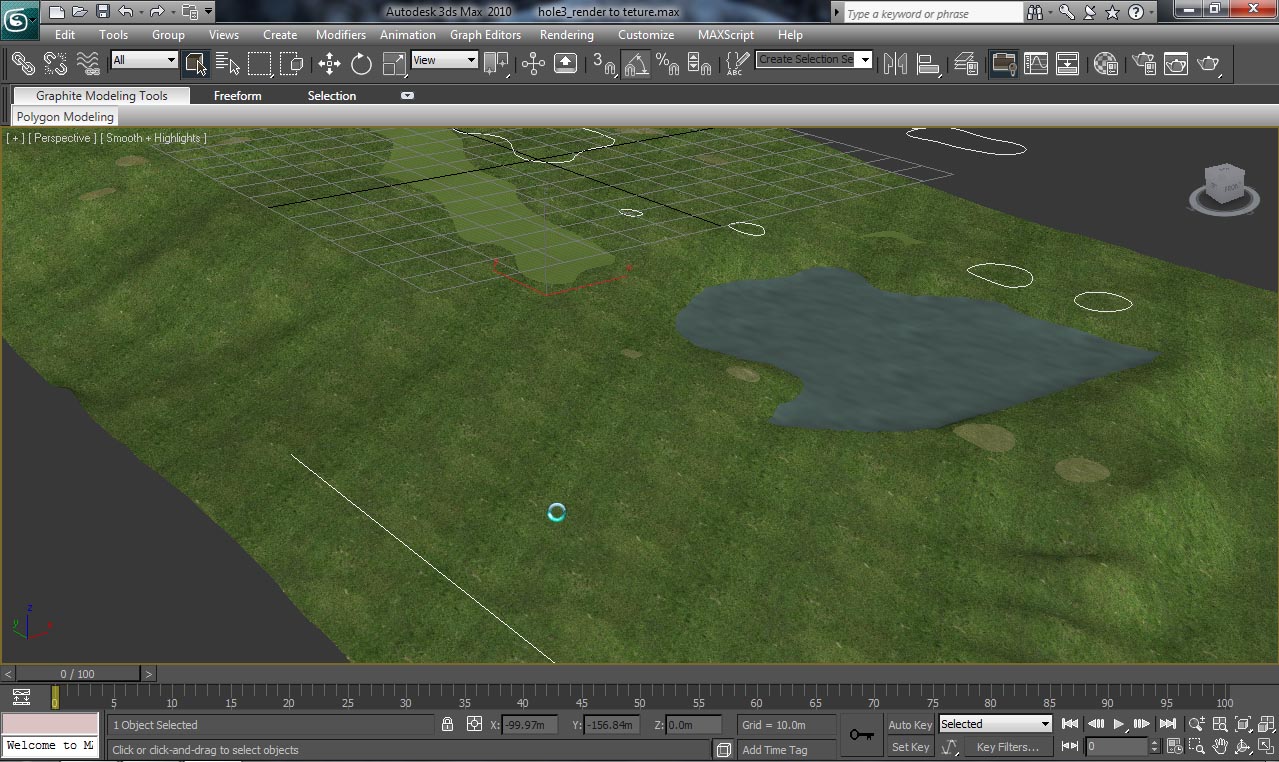Choose the Select and Scale tool
This screenshot has height=762, width=1279.
coord(394,64)
